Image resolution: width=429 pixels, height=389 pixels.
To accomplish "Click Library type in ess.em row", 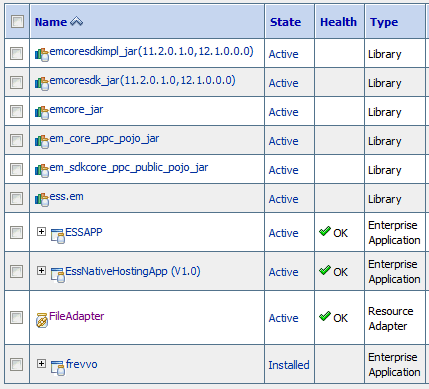I will tap(385, 199).
